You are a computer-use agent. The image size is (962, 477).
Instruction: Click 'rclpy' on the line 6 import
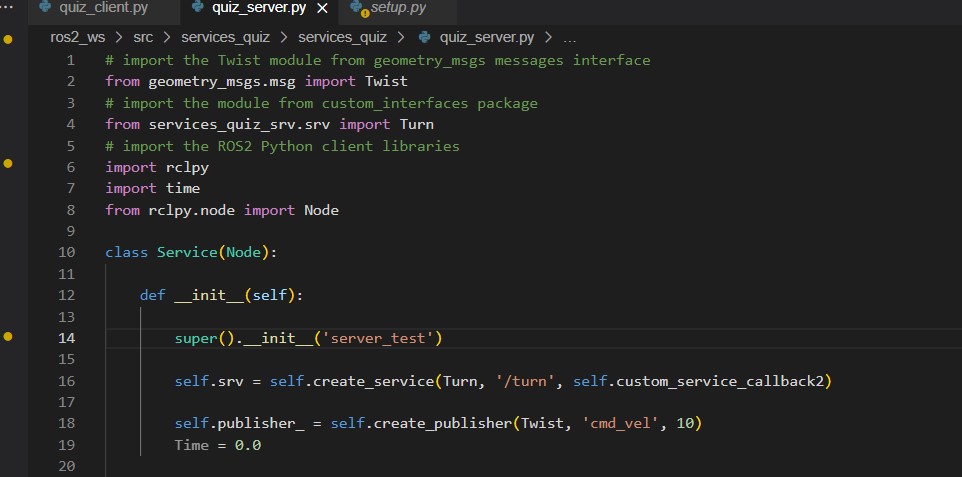click(187, 167)
